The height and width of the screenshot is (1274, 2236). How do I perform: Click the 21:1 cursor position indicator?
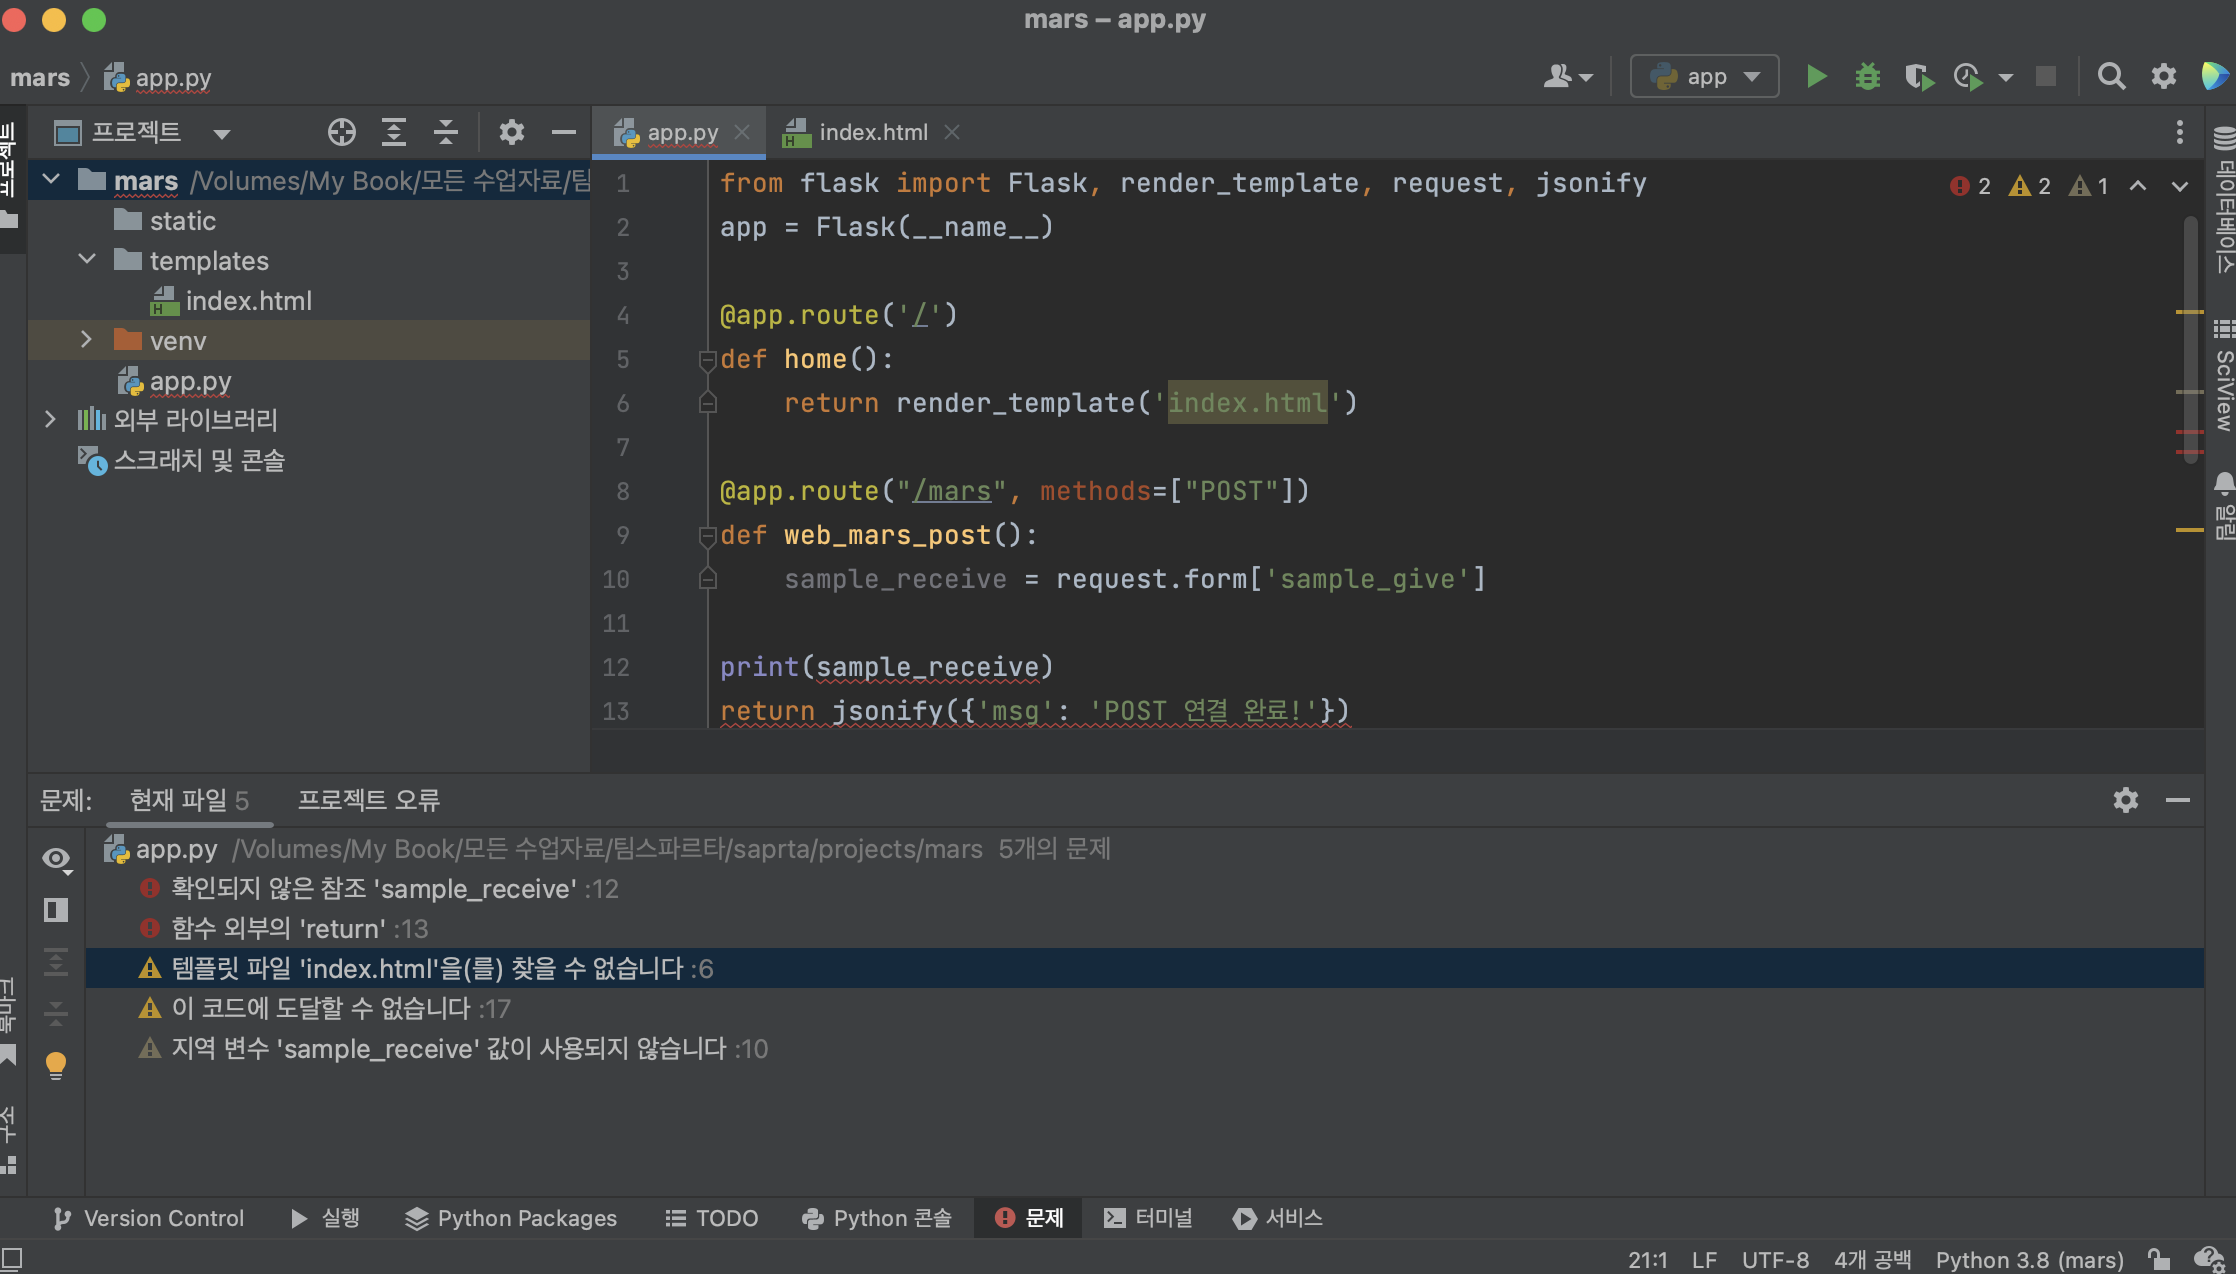tap(1647, 1260)
